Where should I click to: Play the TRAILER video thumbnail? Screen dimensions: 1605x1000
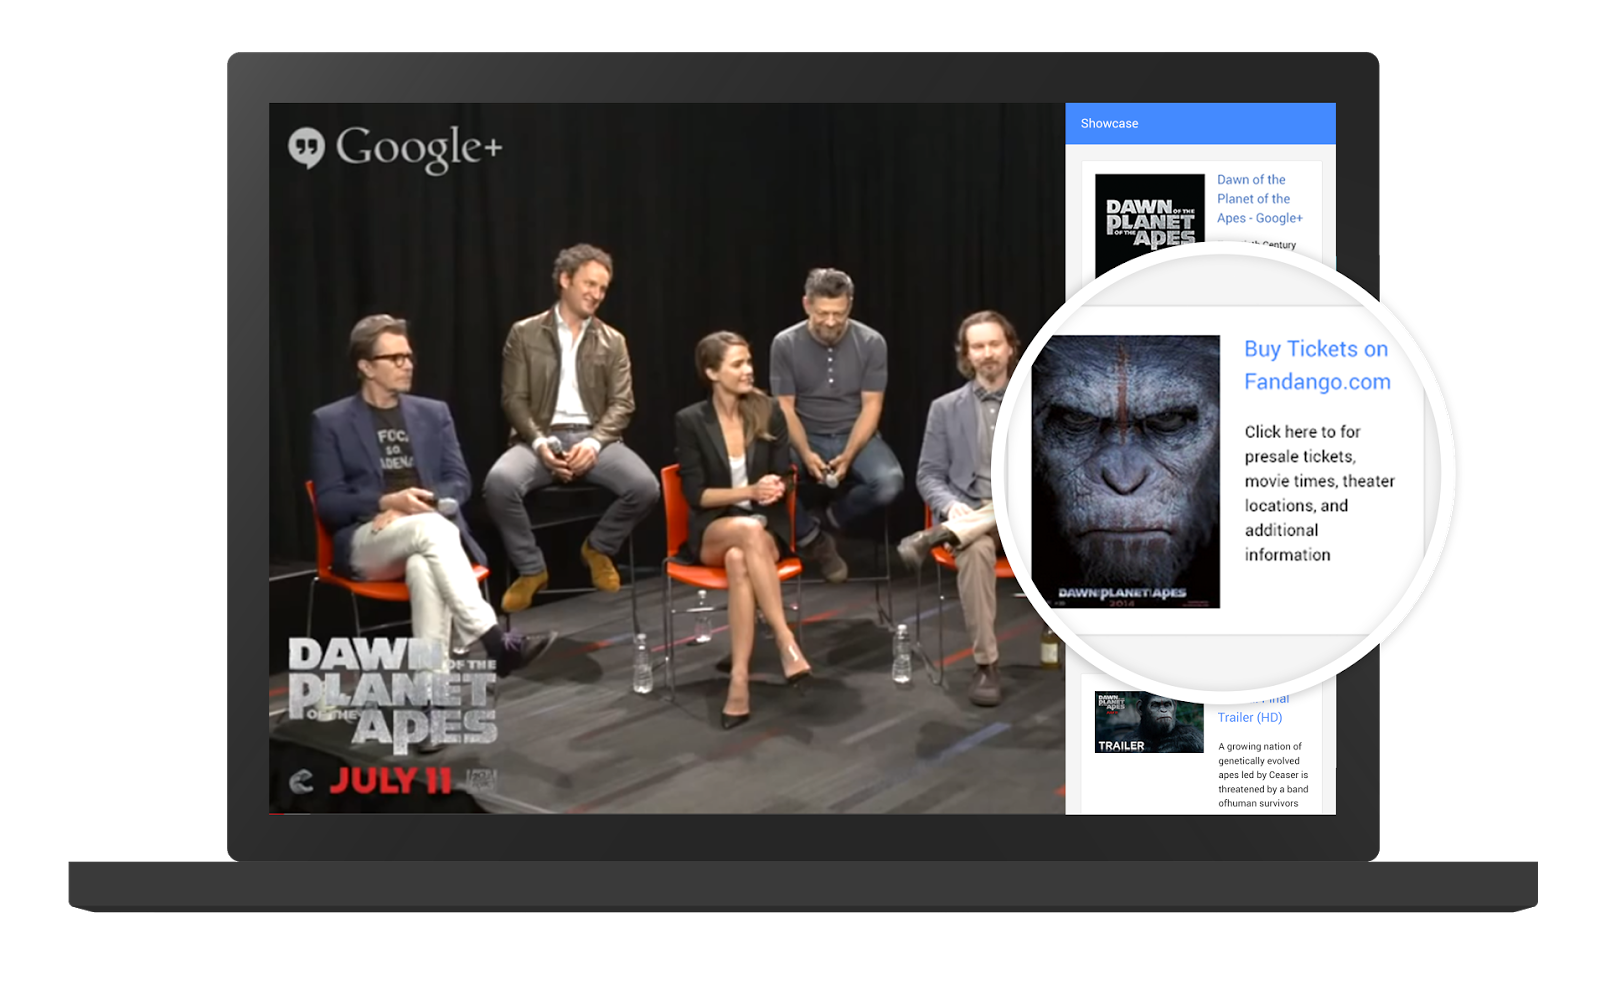[1149, 723]
